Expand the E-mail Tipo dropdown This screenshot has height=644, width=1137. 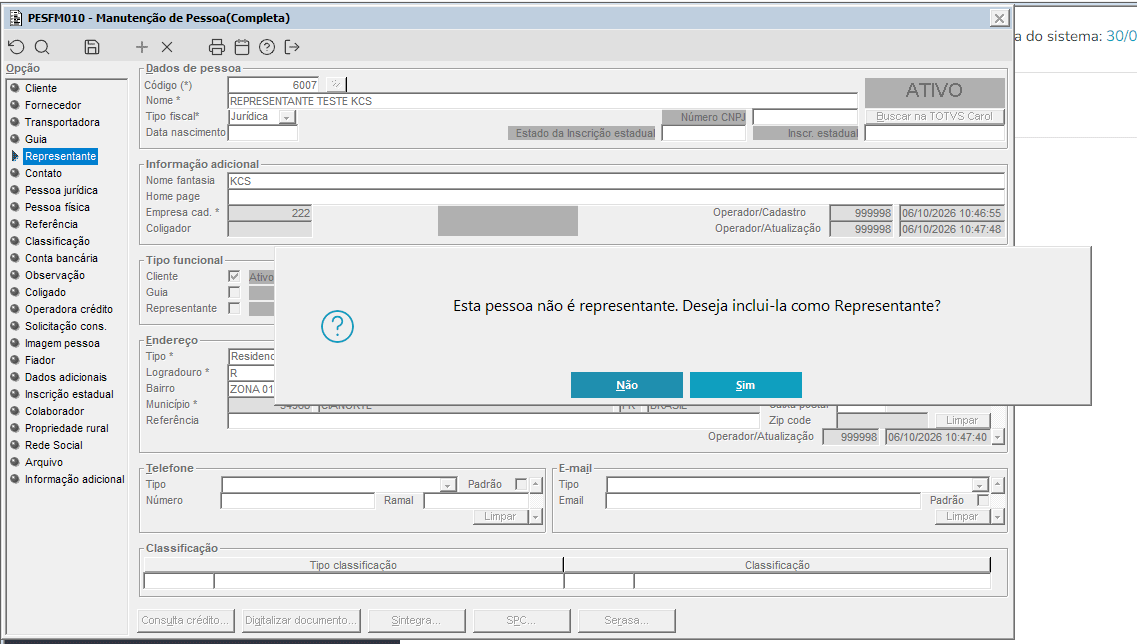pyautogui.click(x=980, y=484)
